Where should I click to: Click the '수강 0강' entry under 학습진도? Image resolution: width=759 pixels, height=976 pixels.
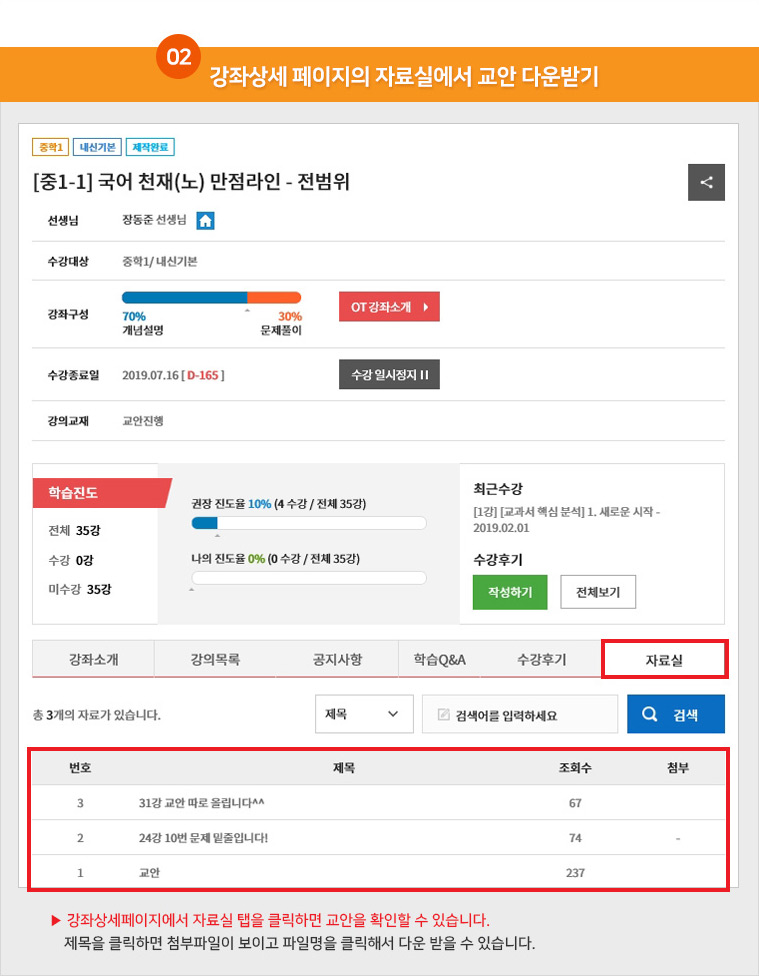pos(70,560)
